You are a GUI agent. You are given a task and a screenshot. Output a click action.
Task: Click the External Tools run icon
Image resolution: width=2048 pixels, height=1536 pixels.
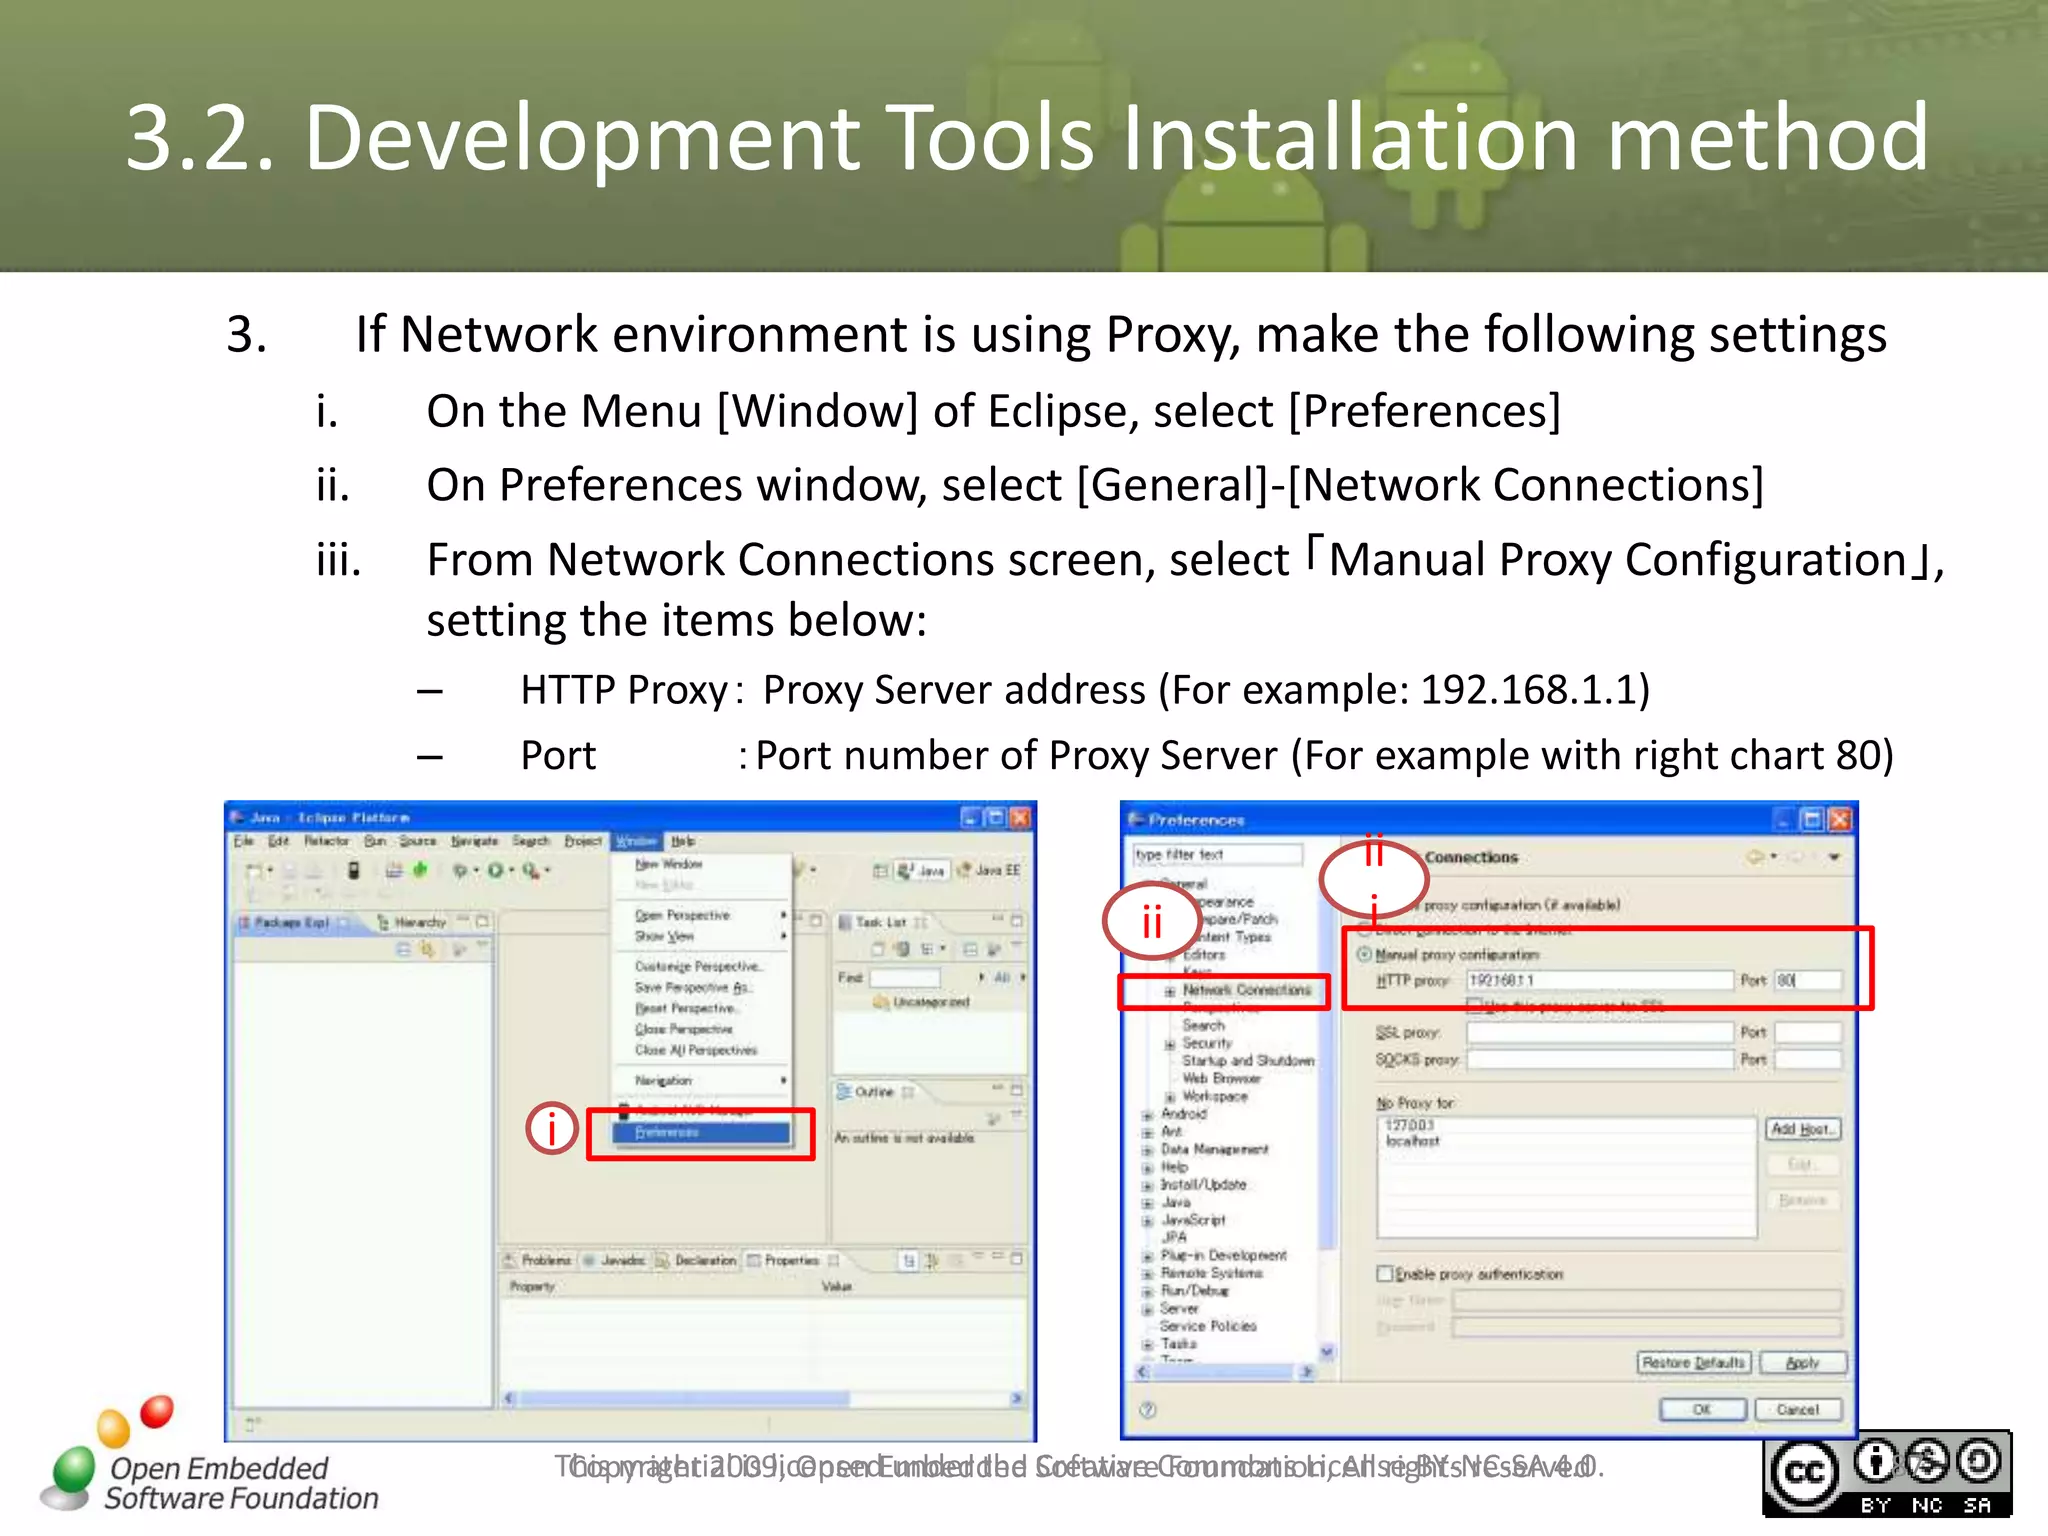click(531, 870)
